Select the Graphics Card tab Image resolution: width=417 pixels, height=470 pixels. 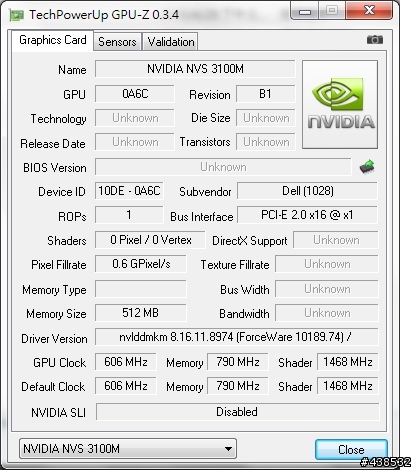click(x=53, y=40)
